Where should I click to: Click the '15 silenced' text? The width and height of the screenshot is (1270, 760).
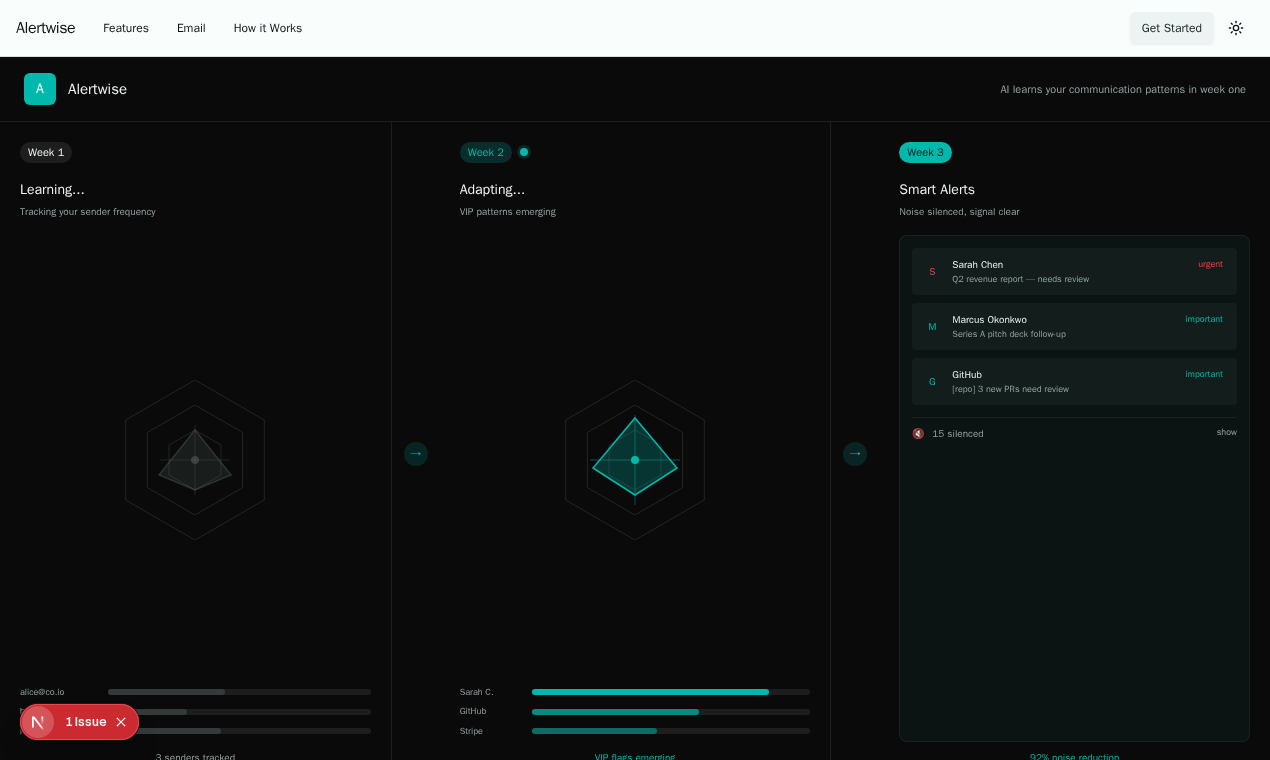[x=958, y=433]
